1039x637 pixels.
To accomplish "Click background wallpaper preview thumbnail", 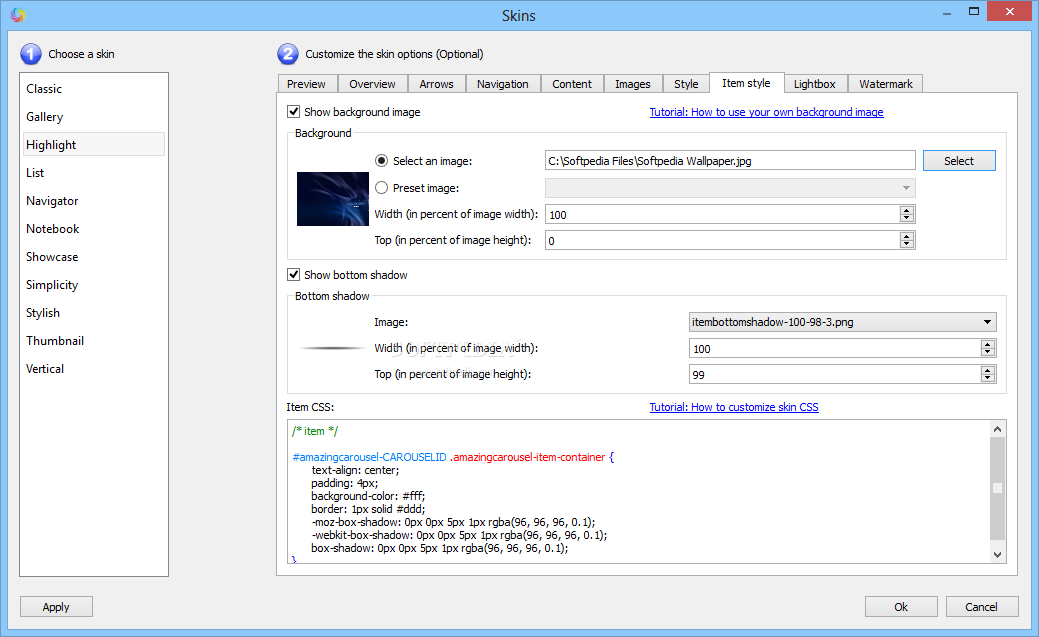I will click(x=333, y=199).
